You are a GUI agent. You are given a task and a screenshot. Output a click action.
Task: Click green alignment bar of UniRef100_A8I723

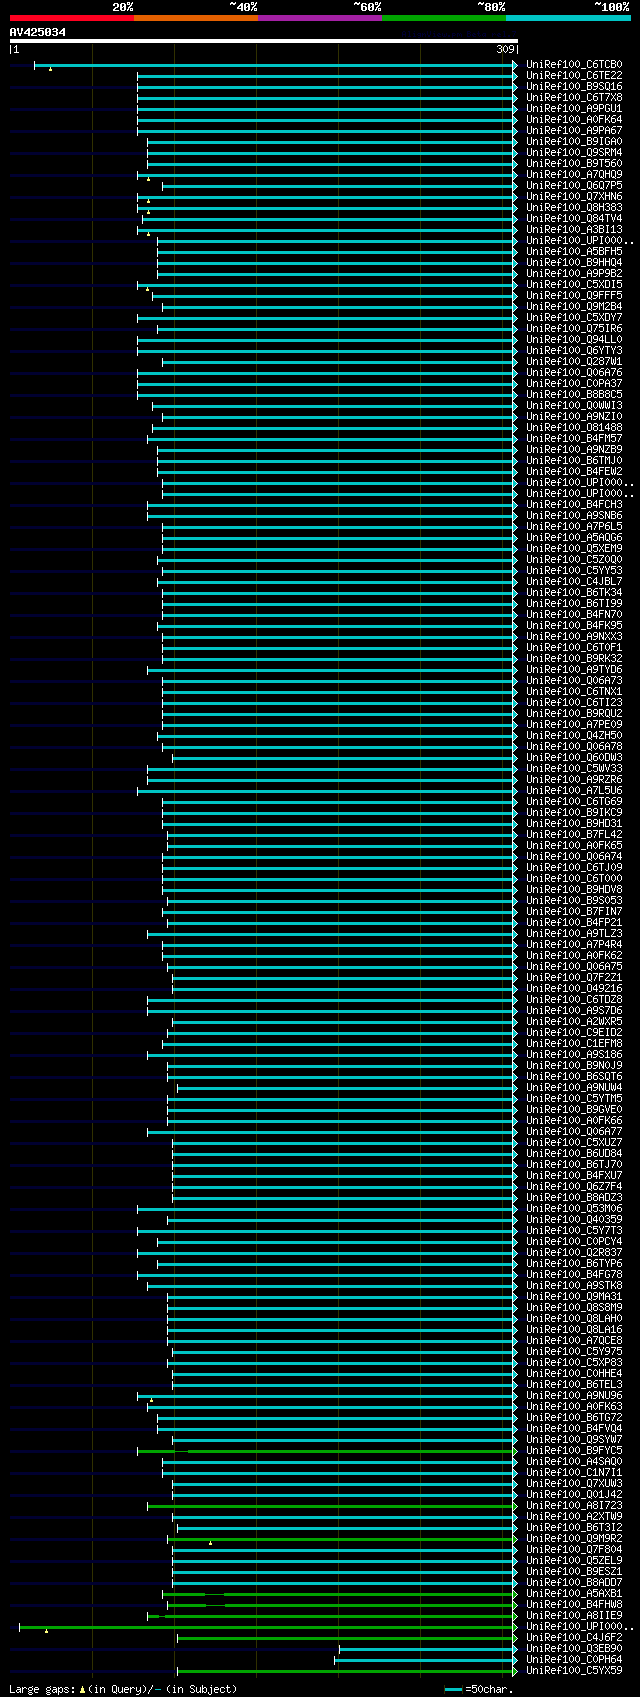click(x=332, y=1506)
